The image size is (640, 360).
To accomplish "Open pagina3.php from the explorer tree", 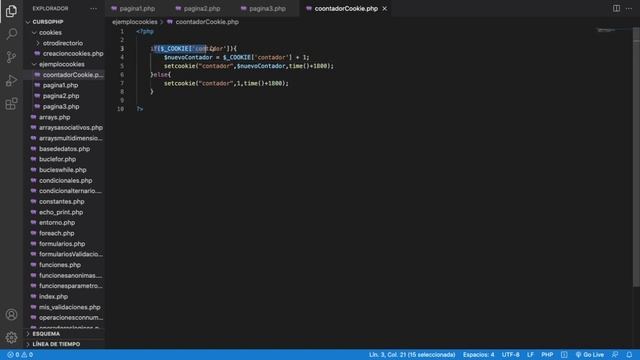I will (61, 107).
